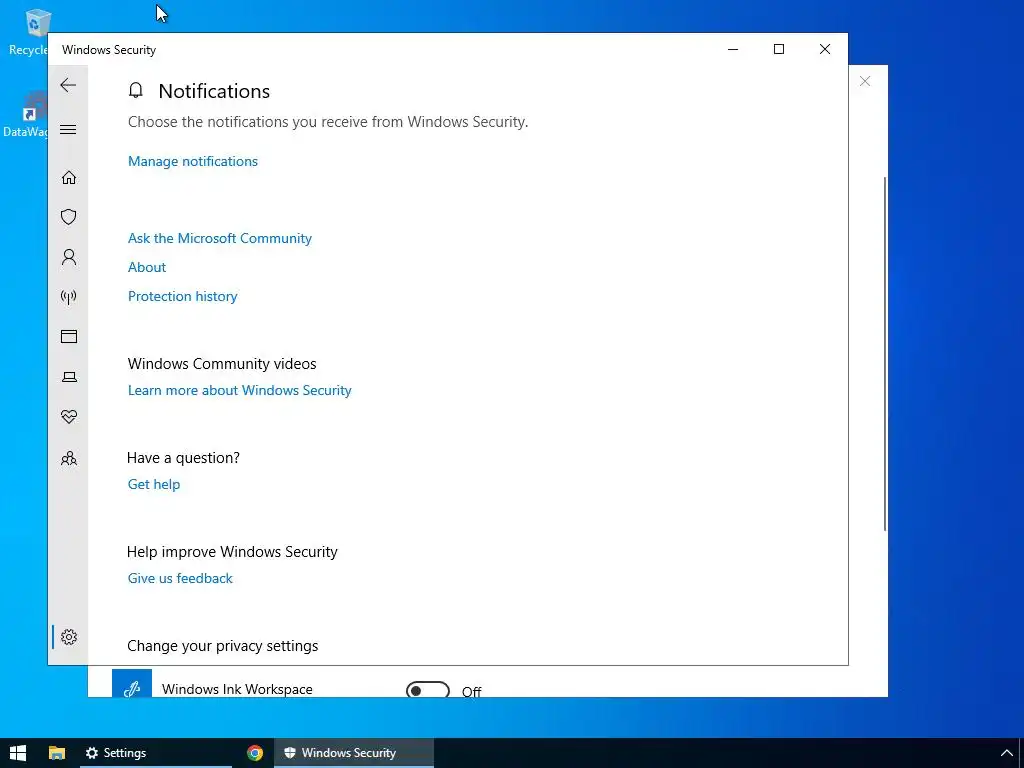Close the Windows Security window
This screenshot has width=1024, height=768.
(x=825, y=49)
